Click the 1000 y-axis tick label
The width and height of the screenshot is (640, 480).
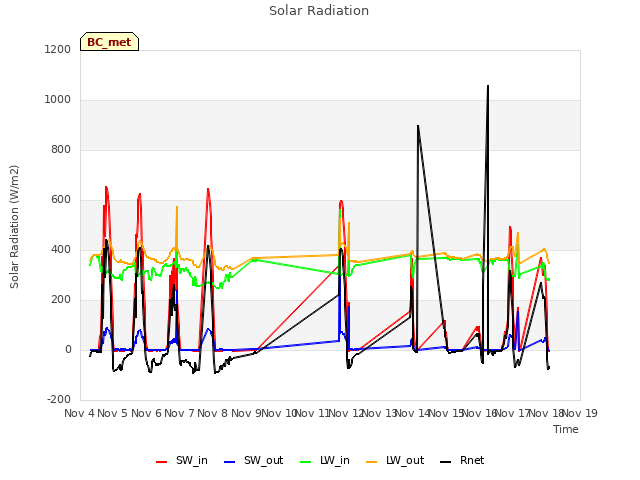coord(58,100)
